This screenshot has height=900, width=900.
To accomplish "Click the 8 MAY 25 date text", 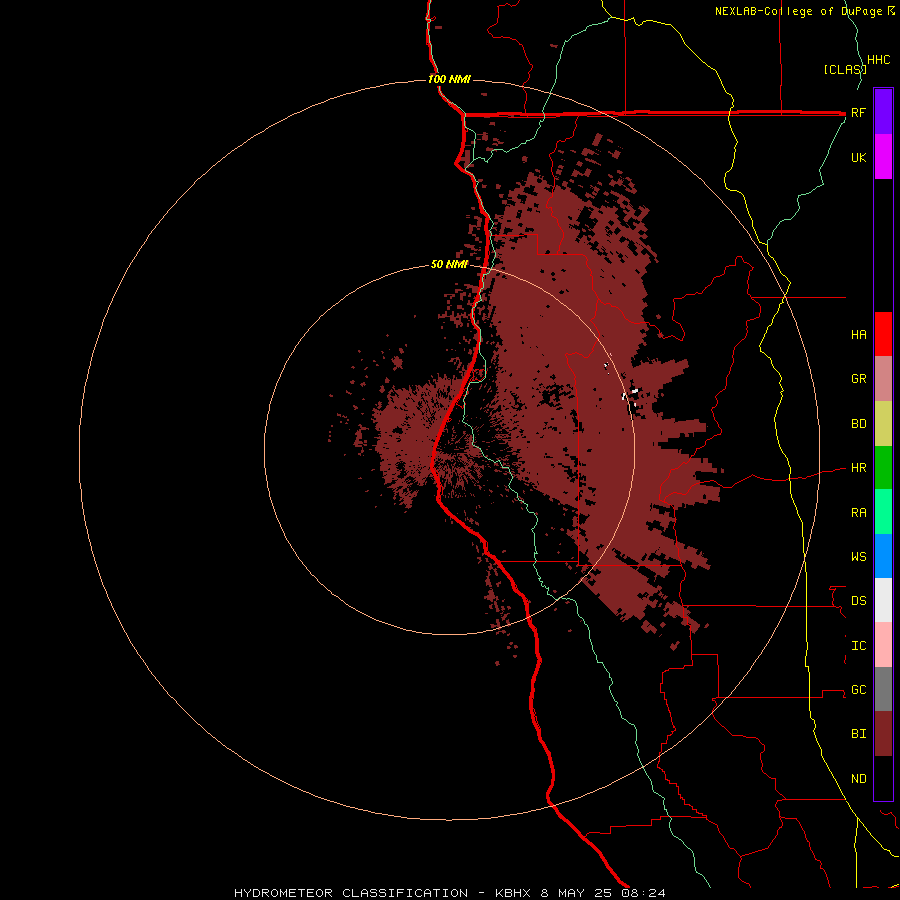I will click(577, 893).
